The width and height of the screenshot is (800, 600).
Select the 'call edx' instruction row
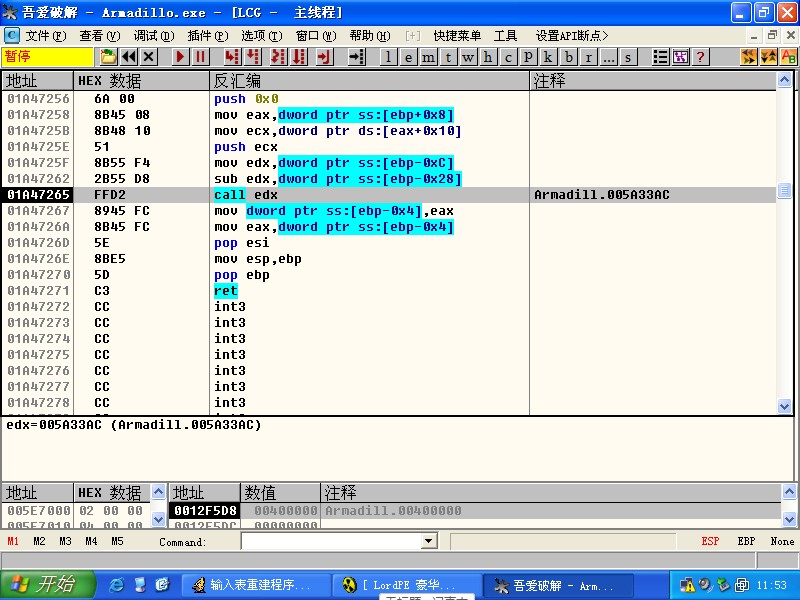click(389, 194)
